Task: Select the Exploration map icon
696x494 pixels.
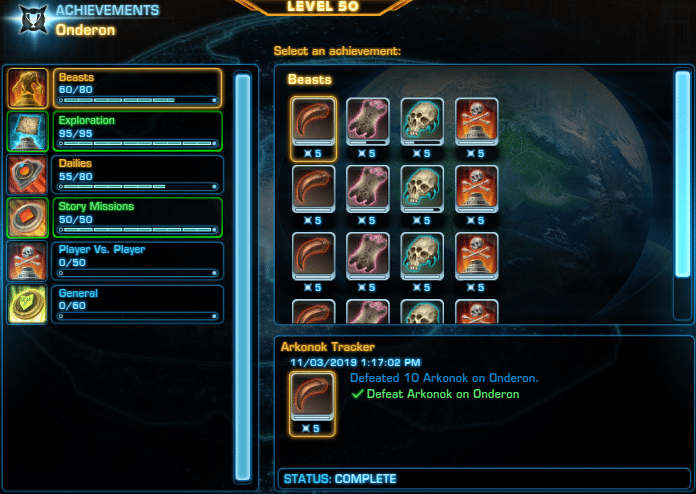Action: point(27,131)
